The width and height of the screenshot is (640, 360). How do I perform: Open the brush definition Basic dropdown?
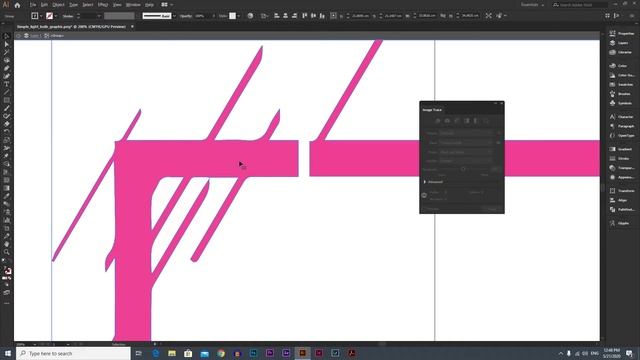[174, 16]
